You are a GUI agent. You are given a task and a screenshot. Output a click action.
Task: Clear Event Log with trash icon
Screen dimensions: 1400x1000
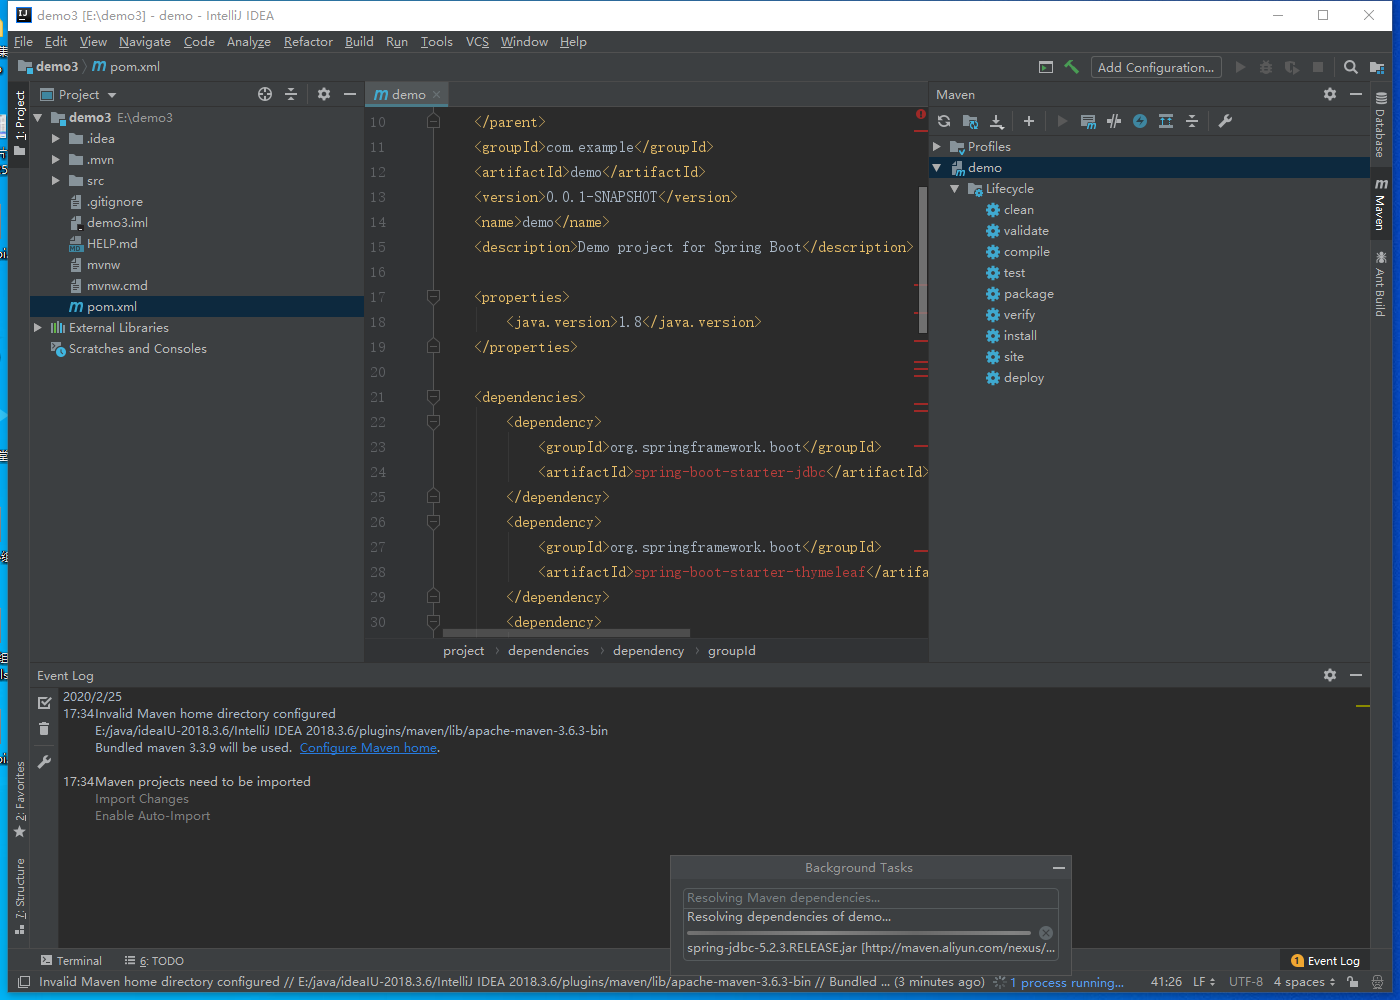(x=44, y=729)
